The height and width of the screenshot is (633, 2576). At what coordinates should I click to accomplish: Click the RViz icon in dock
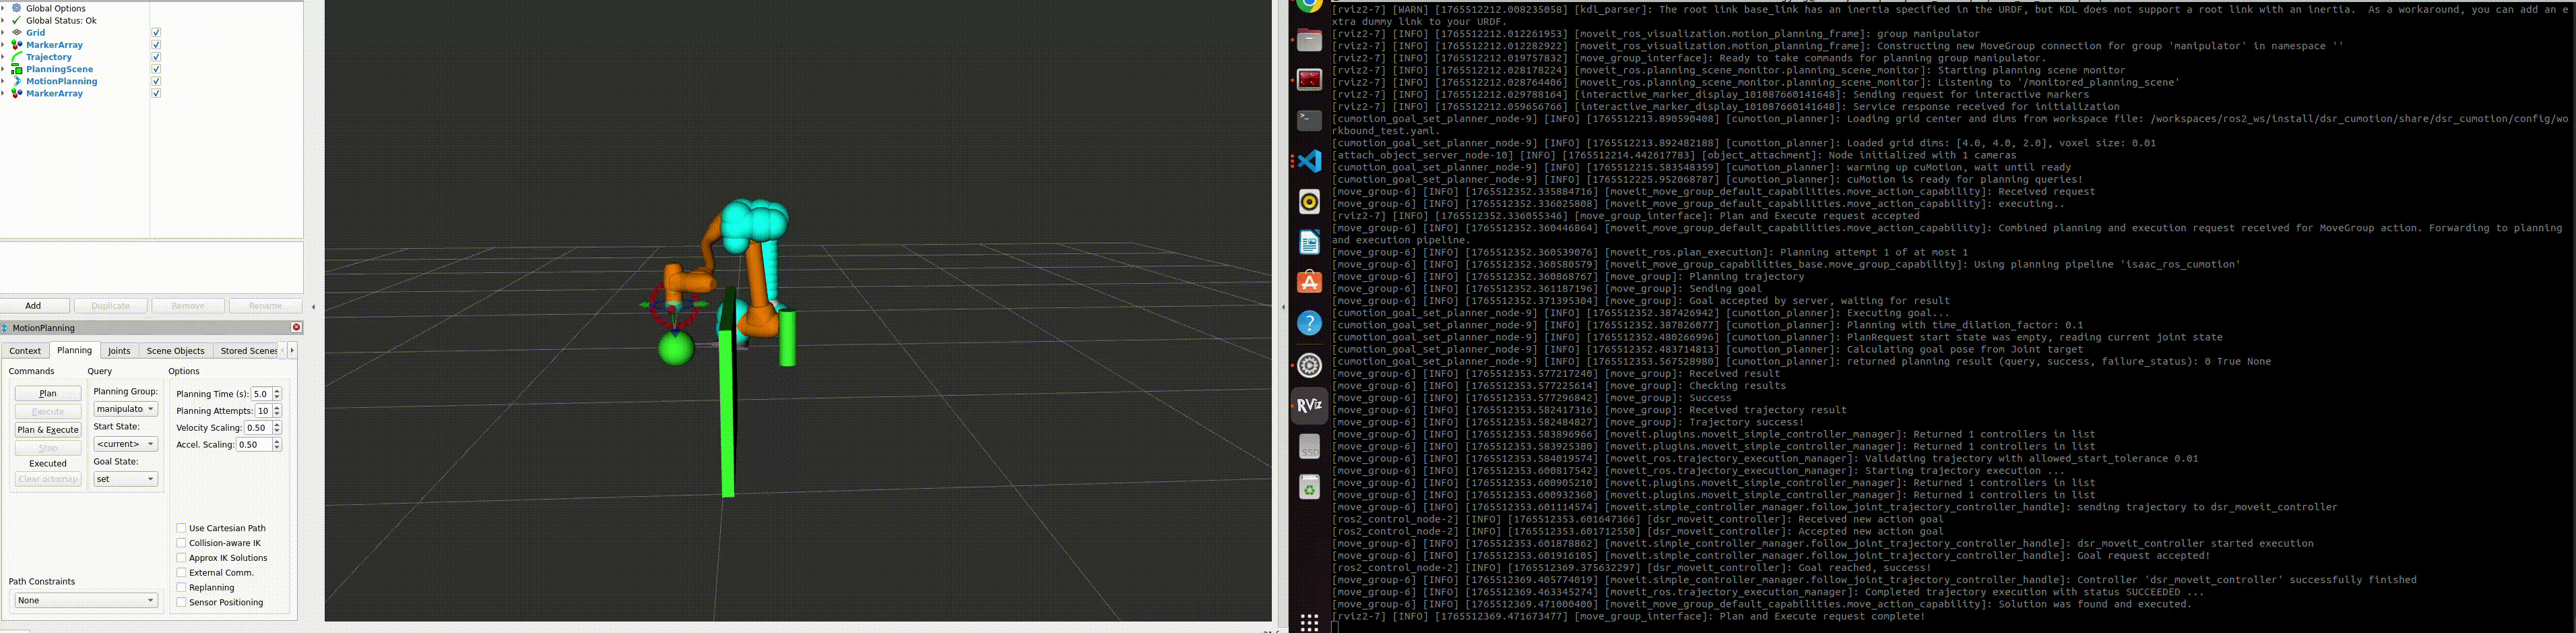tap(1309, 405)
